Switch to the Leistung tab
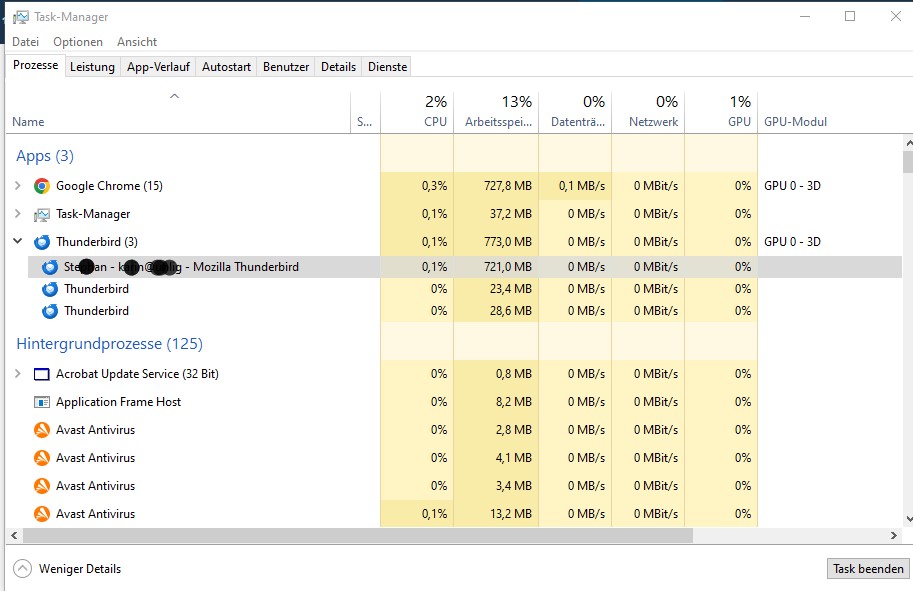The image size is (913, 591). pyautogui.click(x=92, y=67)
